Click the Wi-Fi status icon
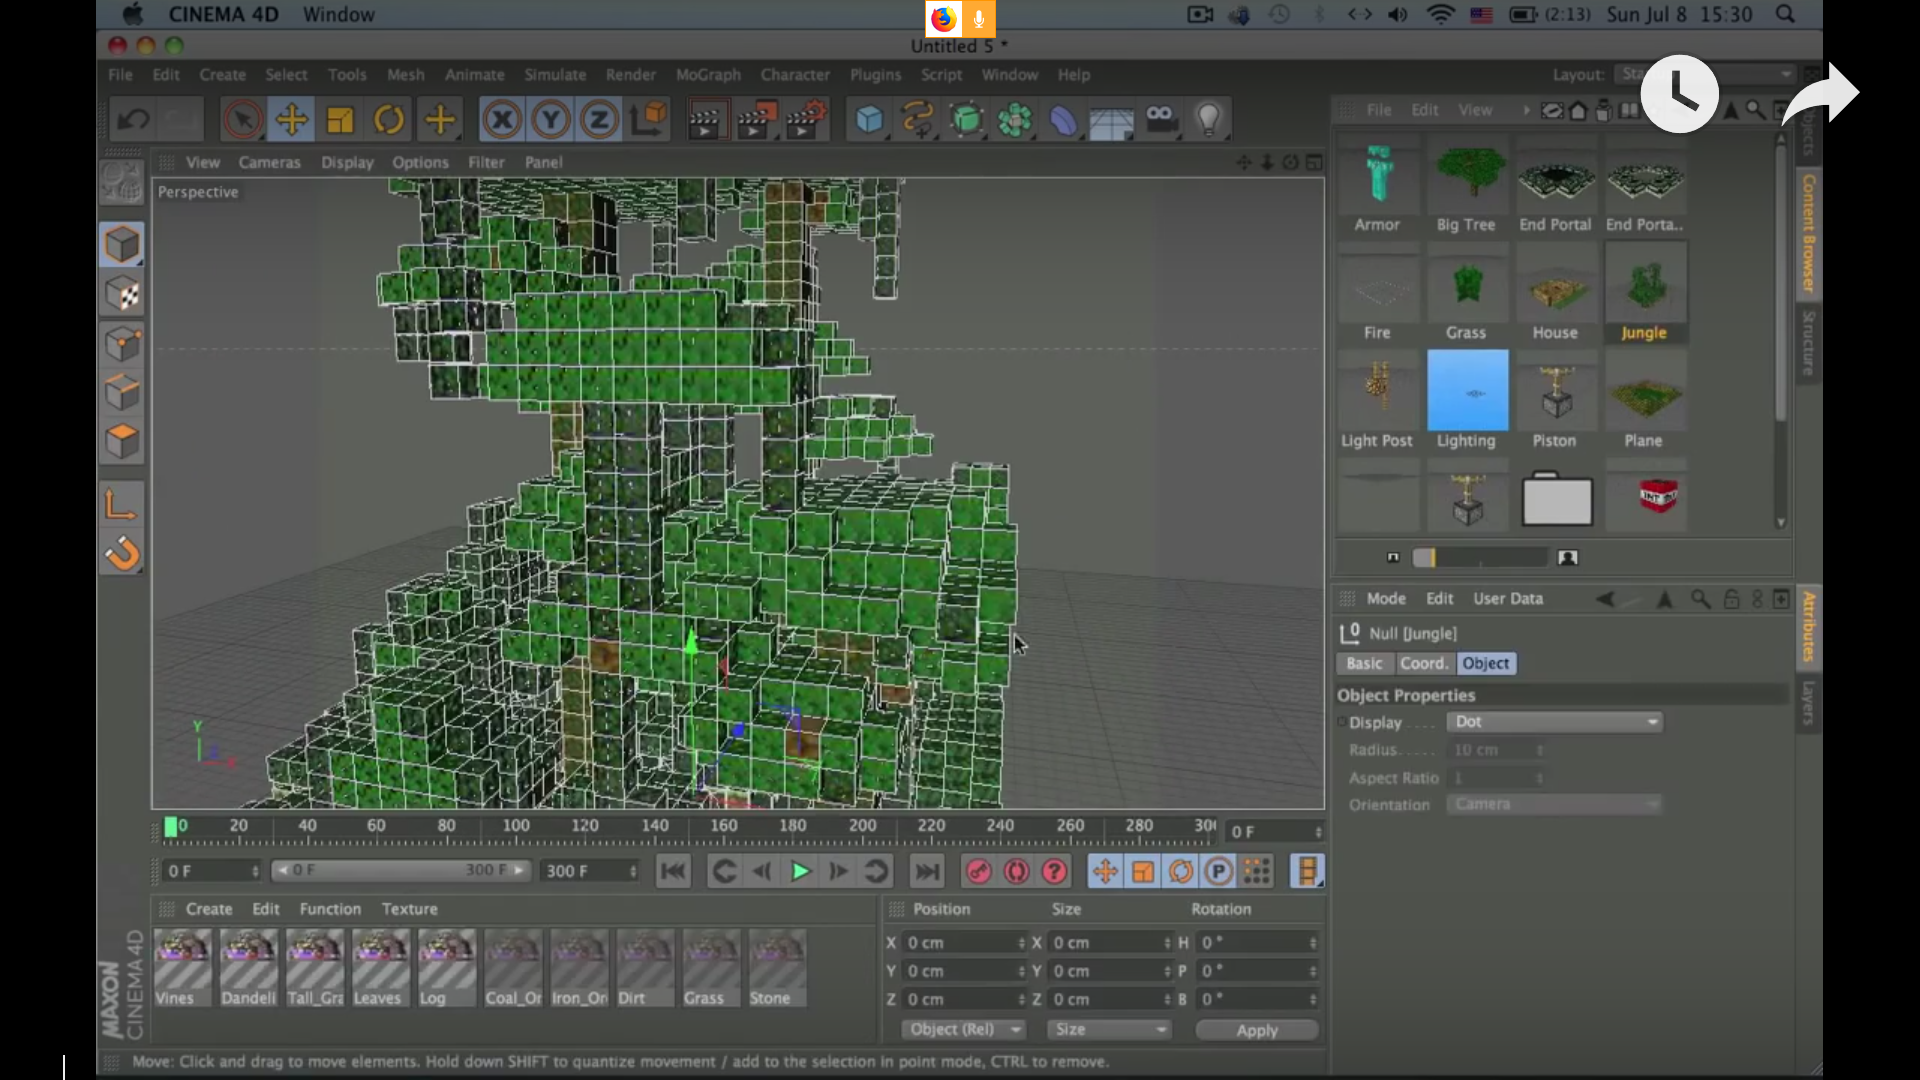The width and height of the screenshot is (1920, 1080). [1440, 15]
